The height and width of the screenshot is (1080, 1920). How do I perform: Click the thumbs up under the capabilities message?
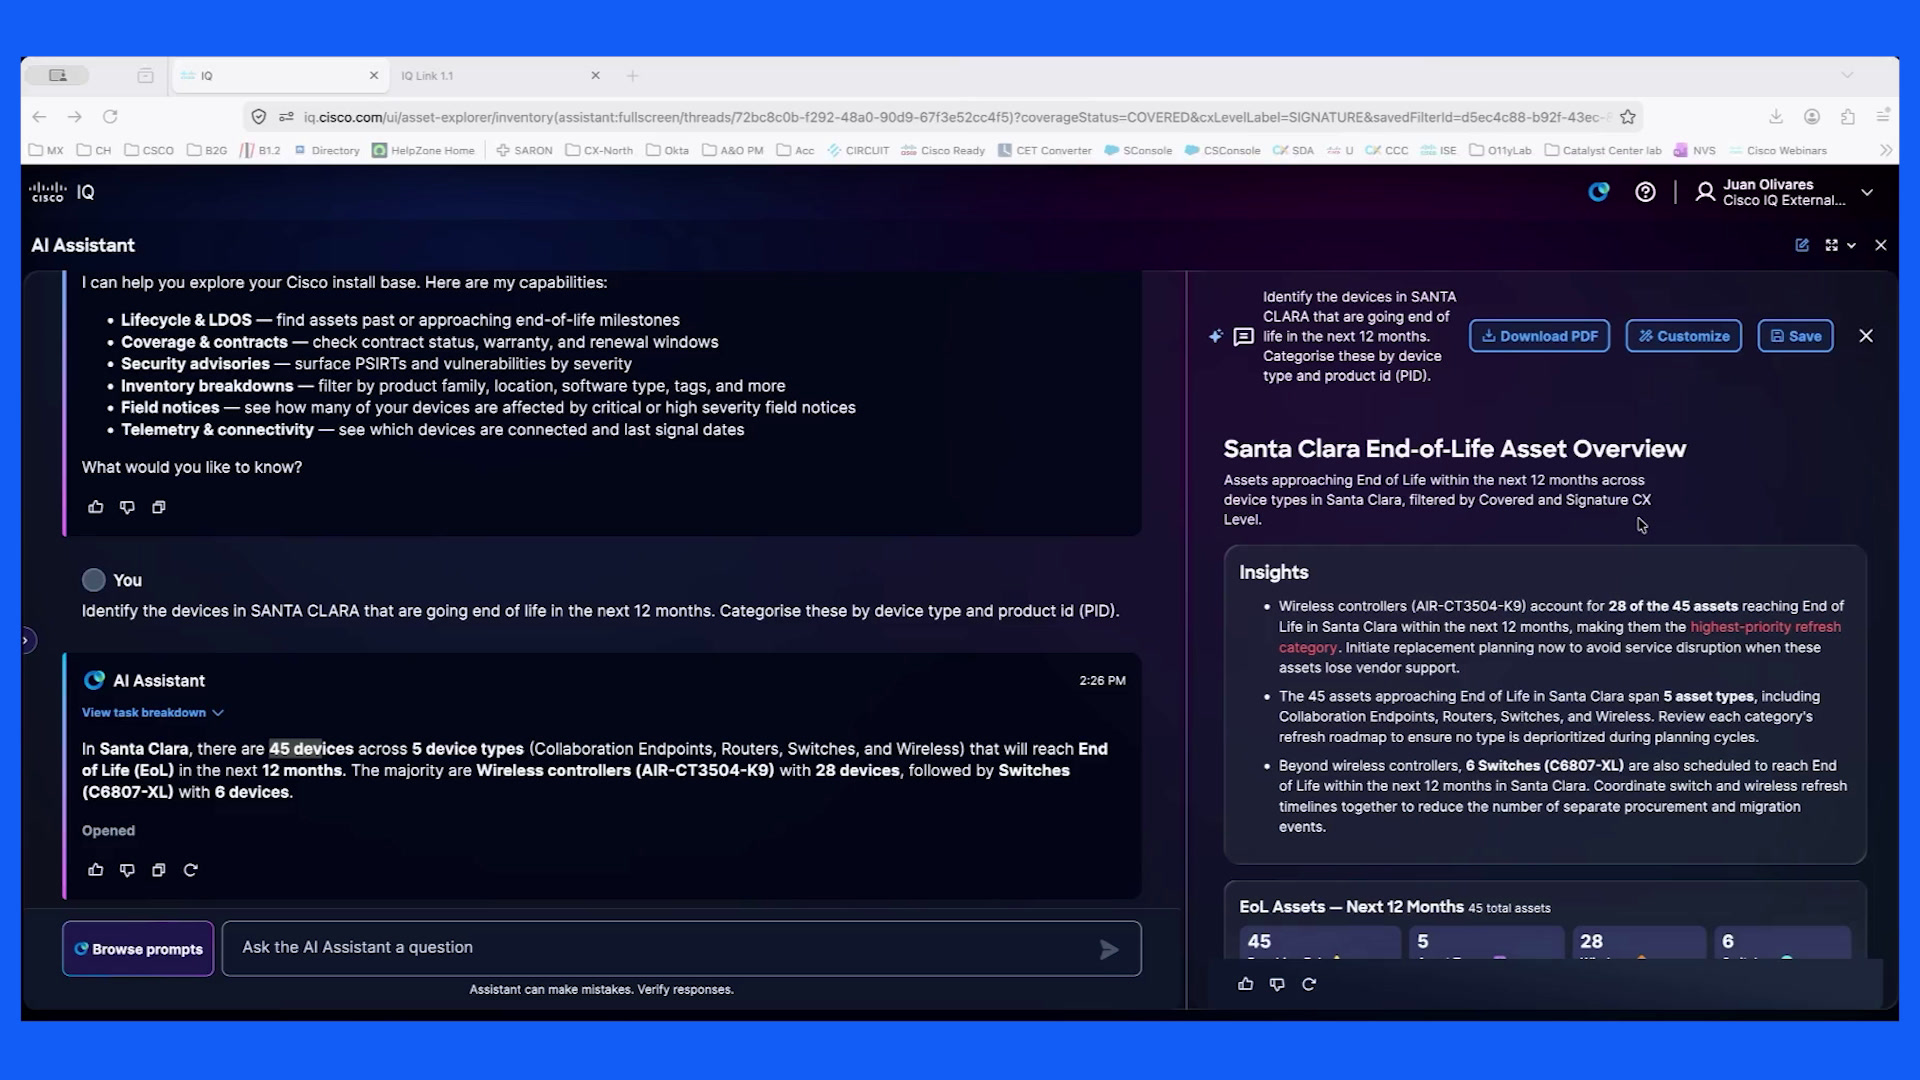96,507
